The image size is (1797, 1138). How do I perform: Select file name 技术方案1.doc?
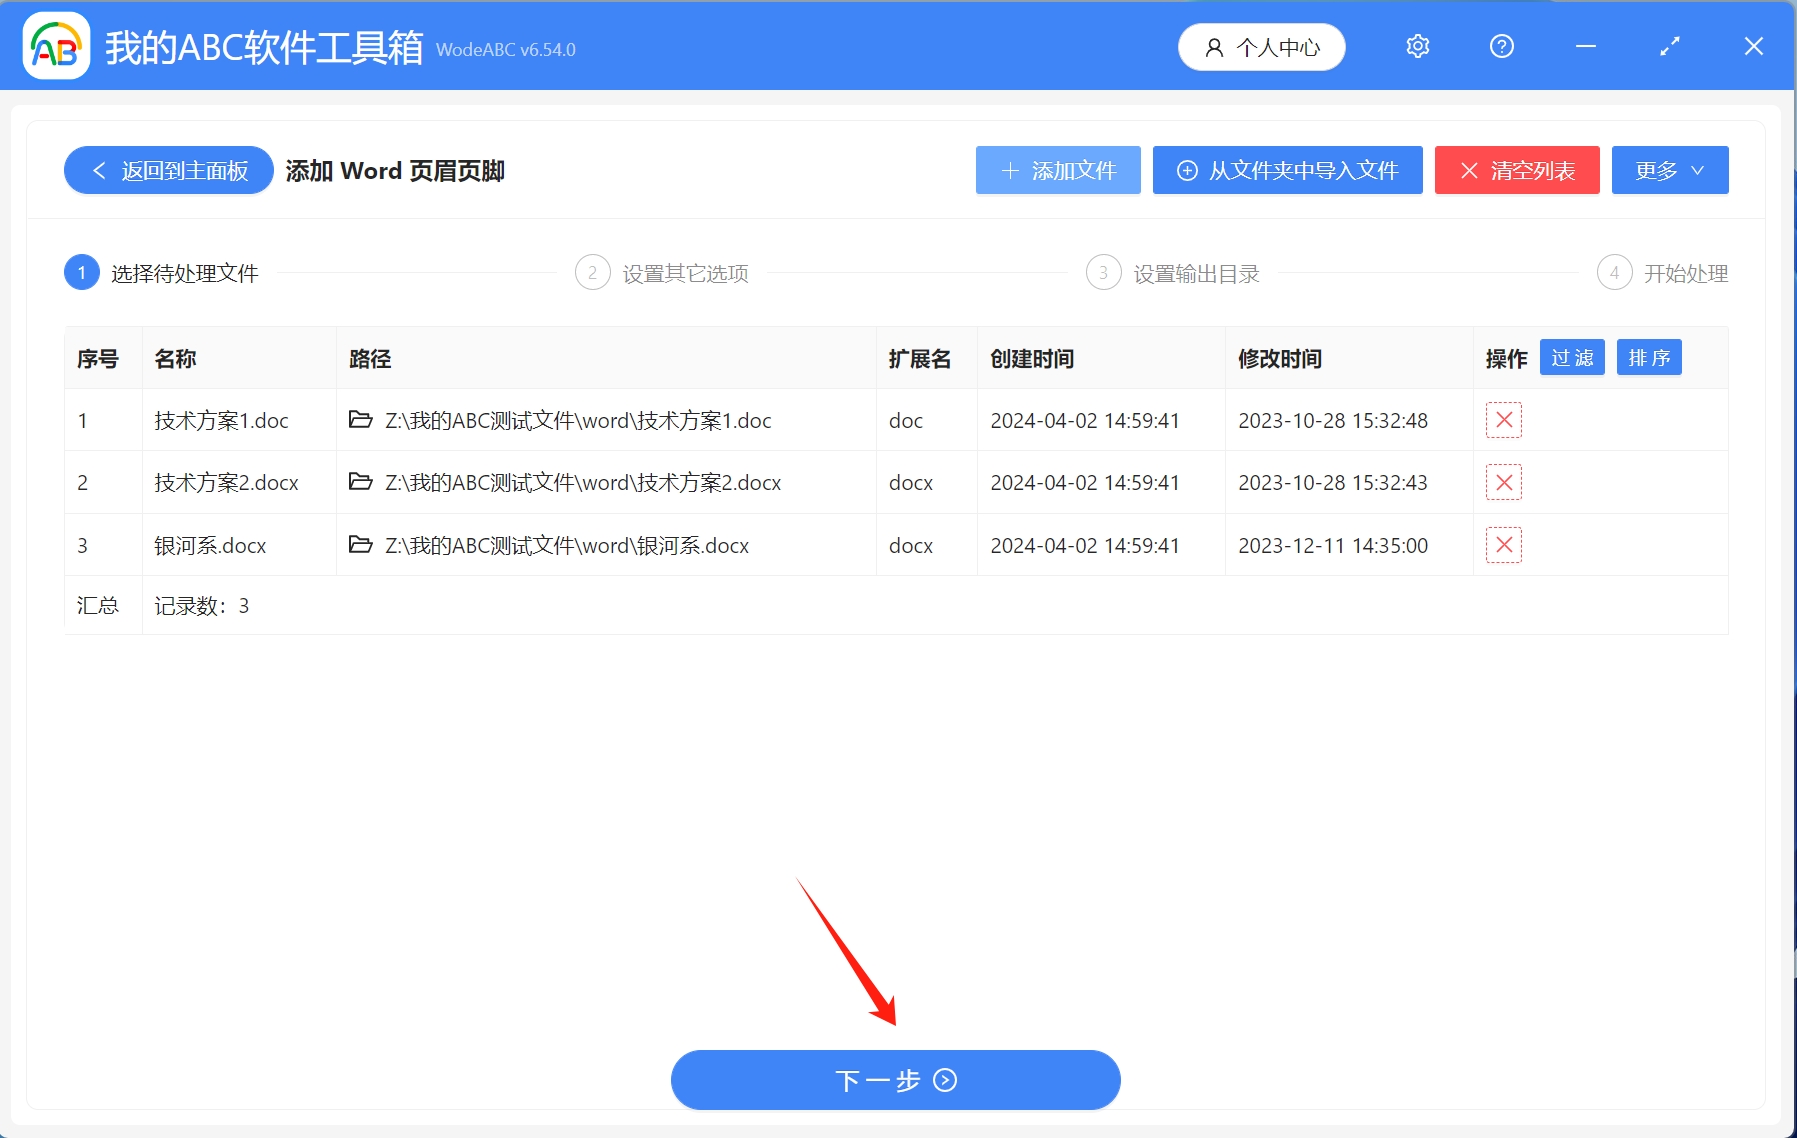(x=221, y=421)
